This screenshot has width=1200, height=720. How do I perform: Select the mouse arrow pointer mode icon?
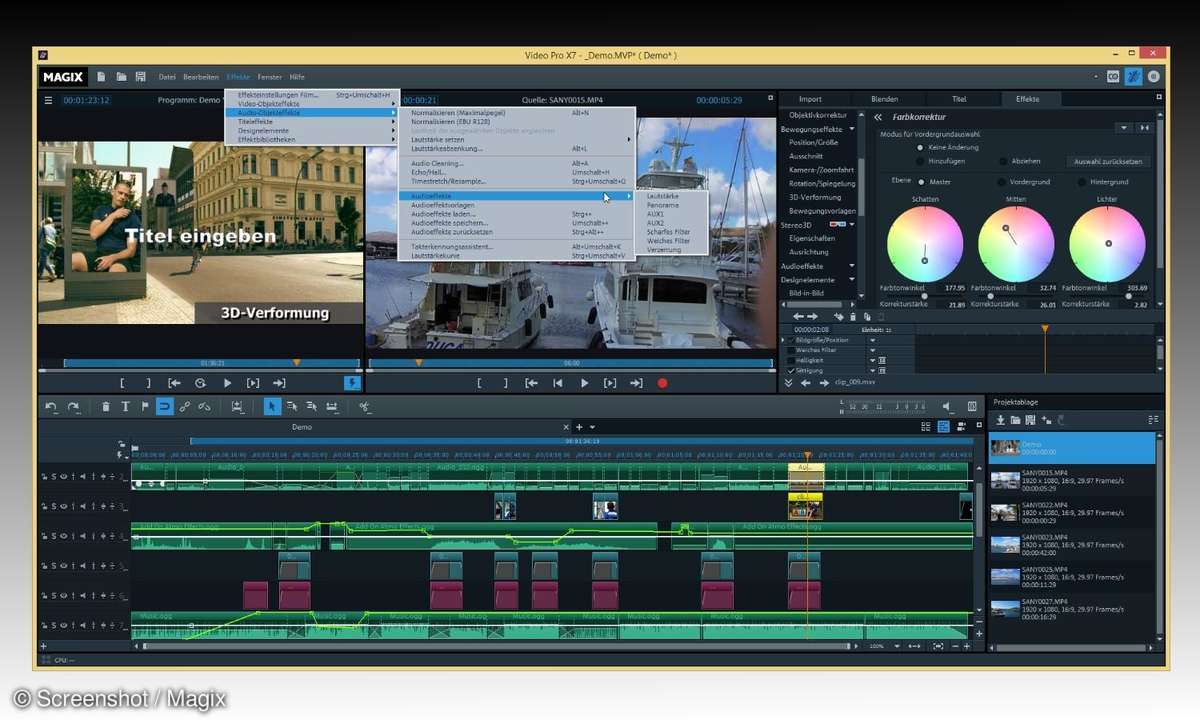click(x=271, y=406)
